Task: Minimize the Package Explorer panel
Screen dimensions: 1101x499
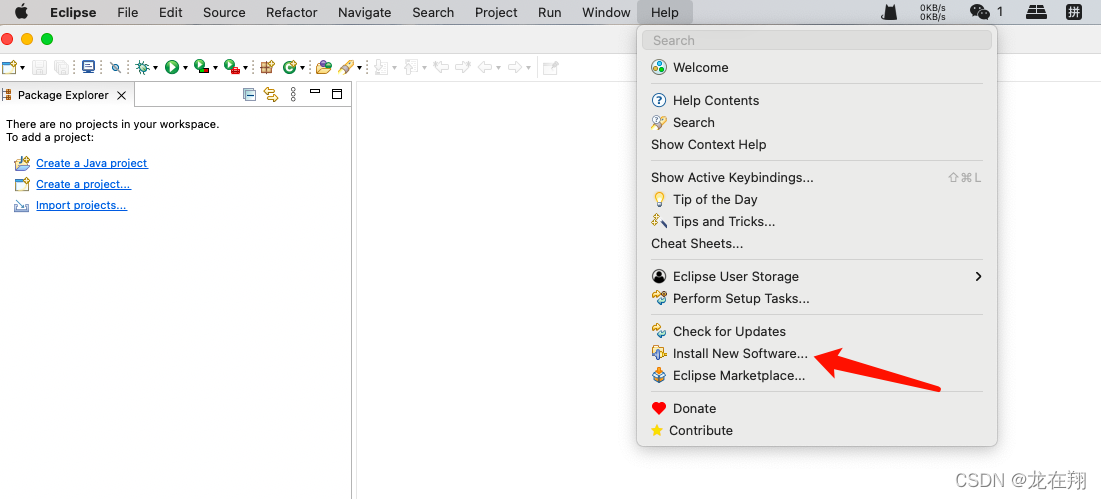Action: click(x=315, y=92)
